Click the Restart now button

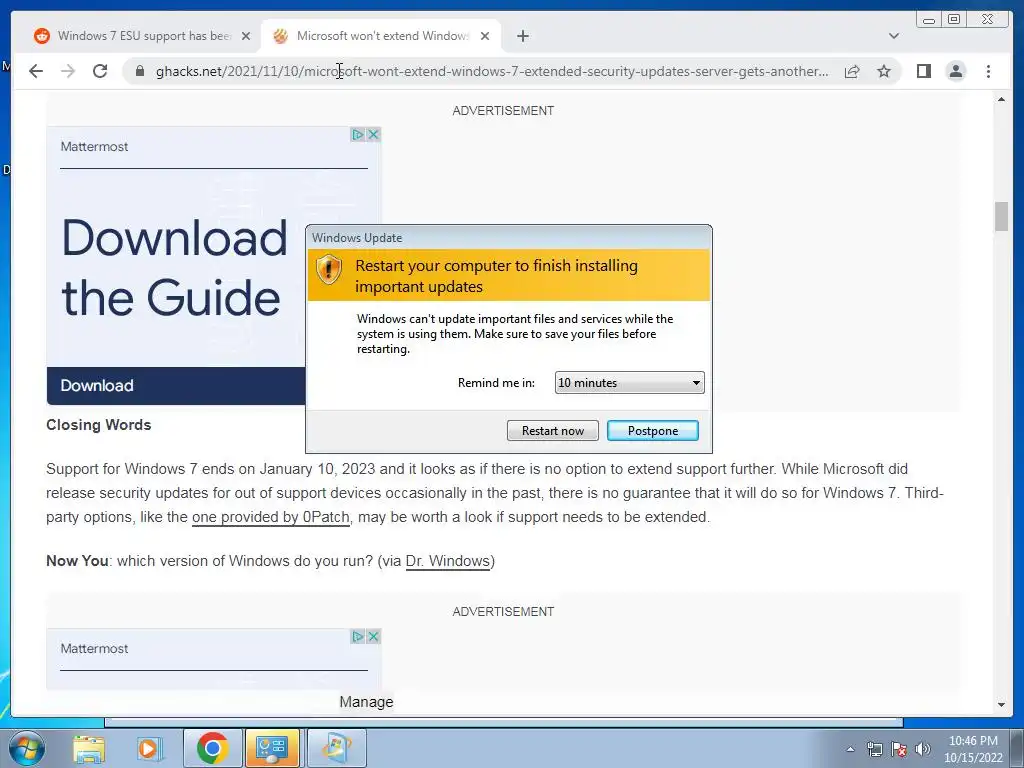(552, 430)
